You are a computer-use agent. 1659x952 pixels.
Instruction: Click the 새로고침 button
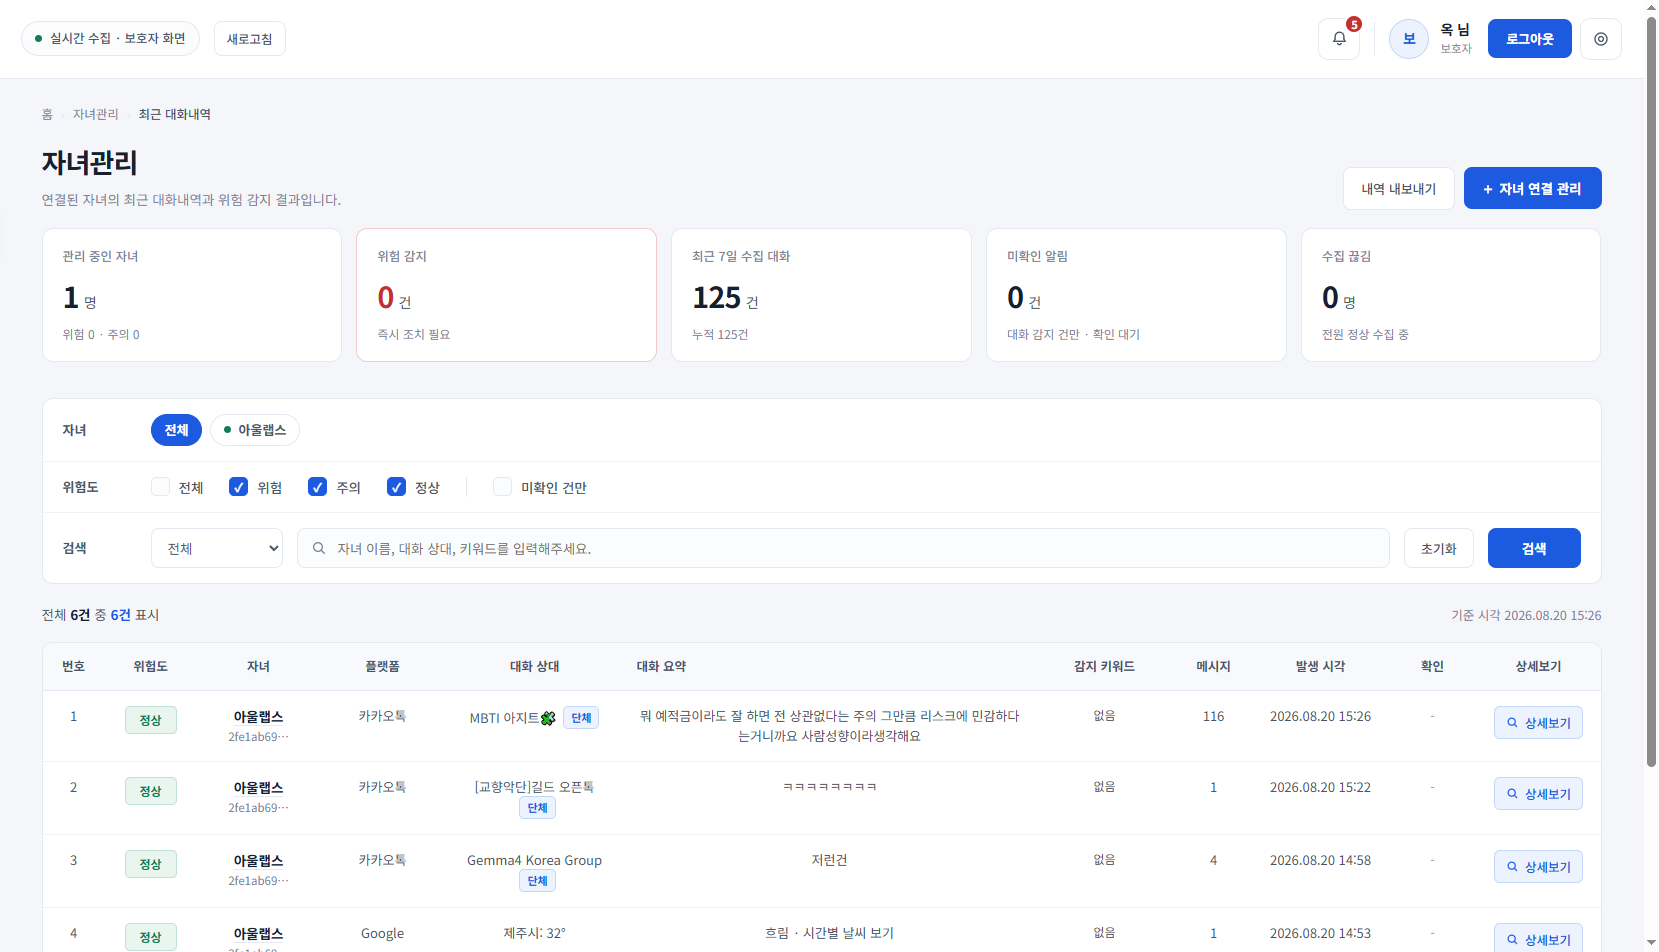[250, 39]
